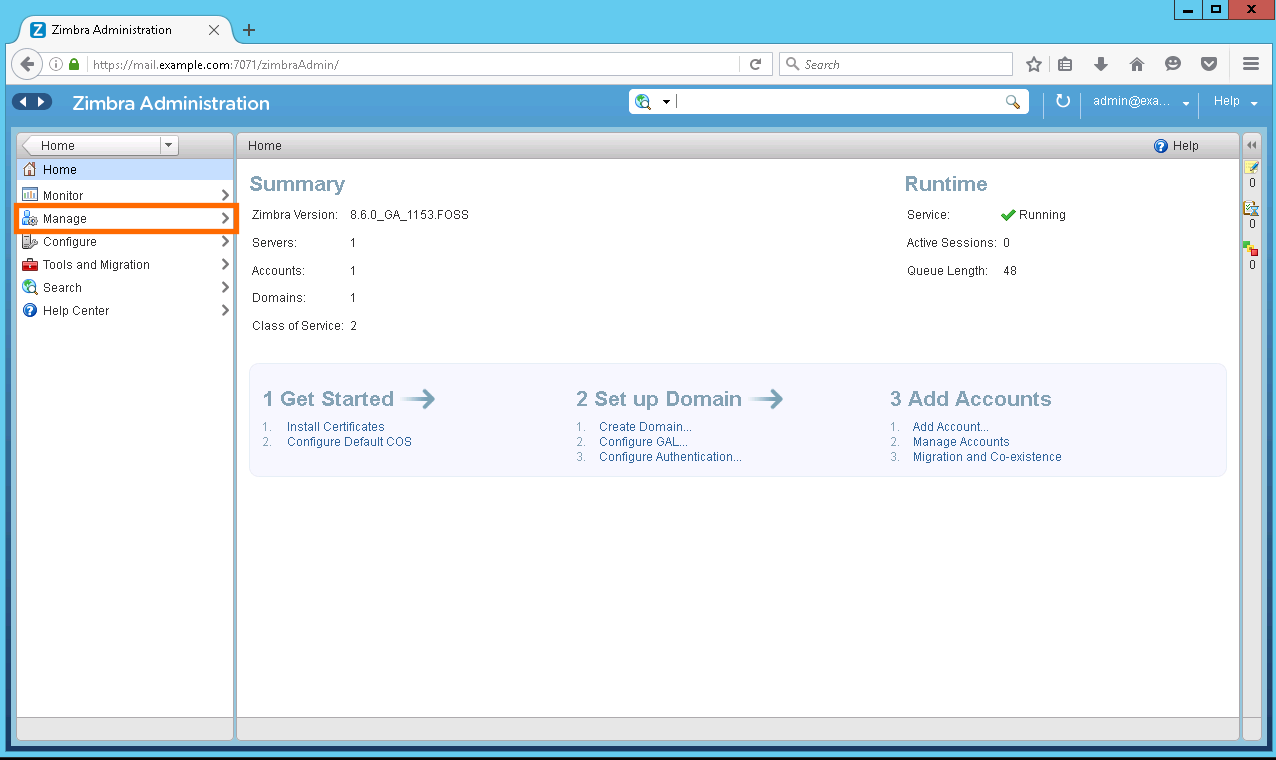Image resolution: width=1276 pixels, height=760 pixels.
Task: Click the middle status icon in right pane
Action: [x=1251, y=208]
